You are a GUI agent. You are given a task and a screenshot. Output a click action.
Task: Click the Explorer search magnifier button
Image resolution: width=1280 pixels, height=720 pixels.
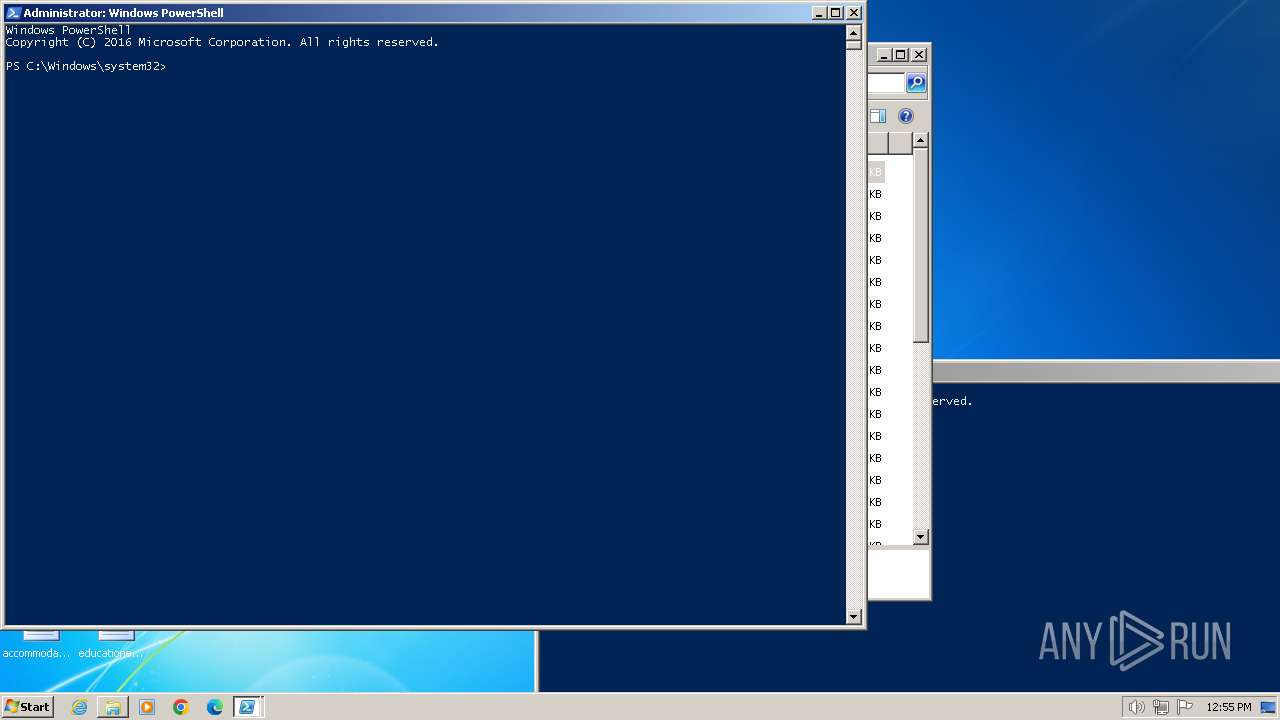pyautogui.click(x=916, y=83)
